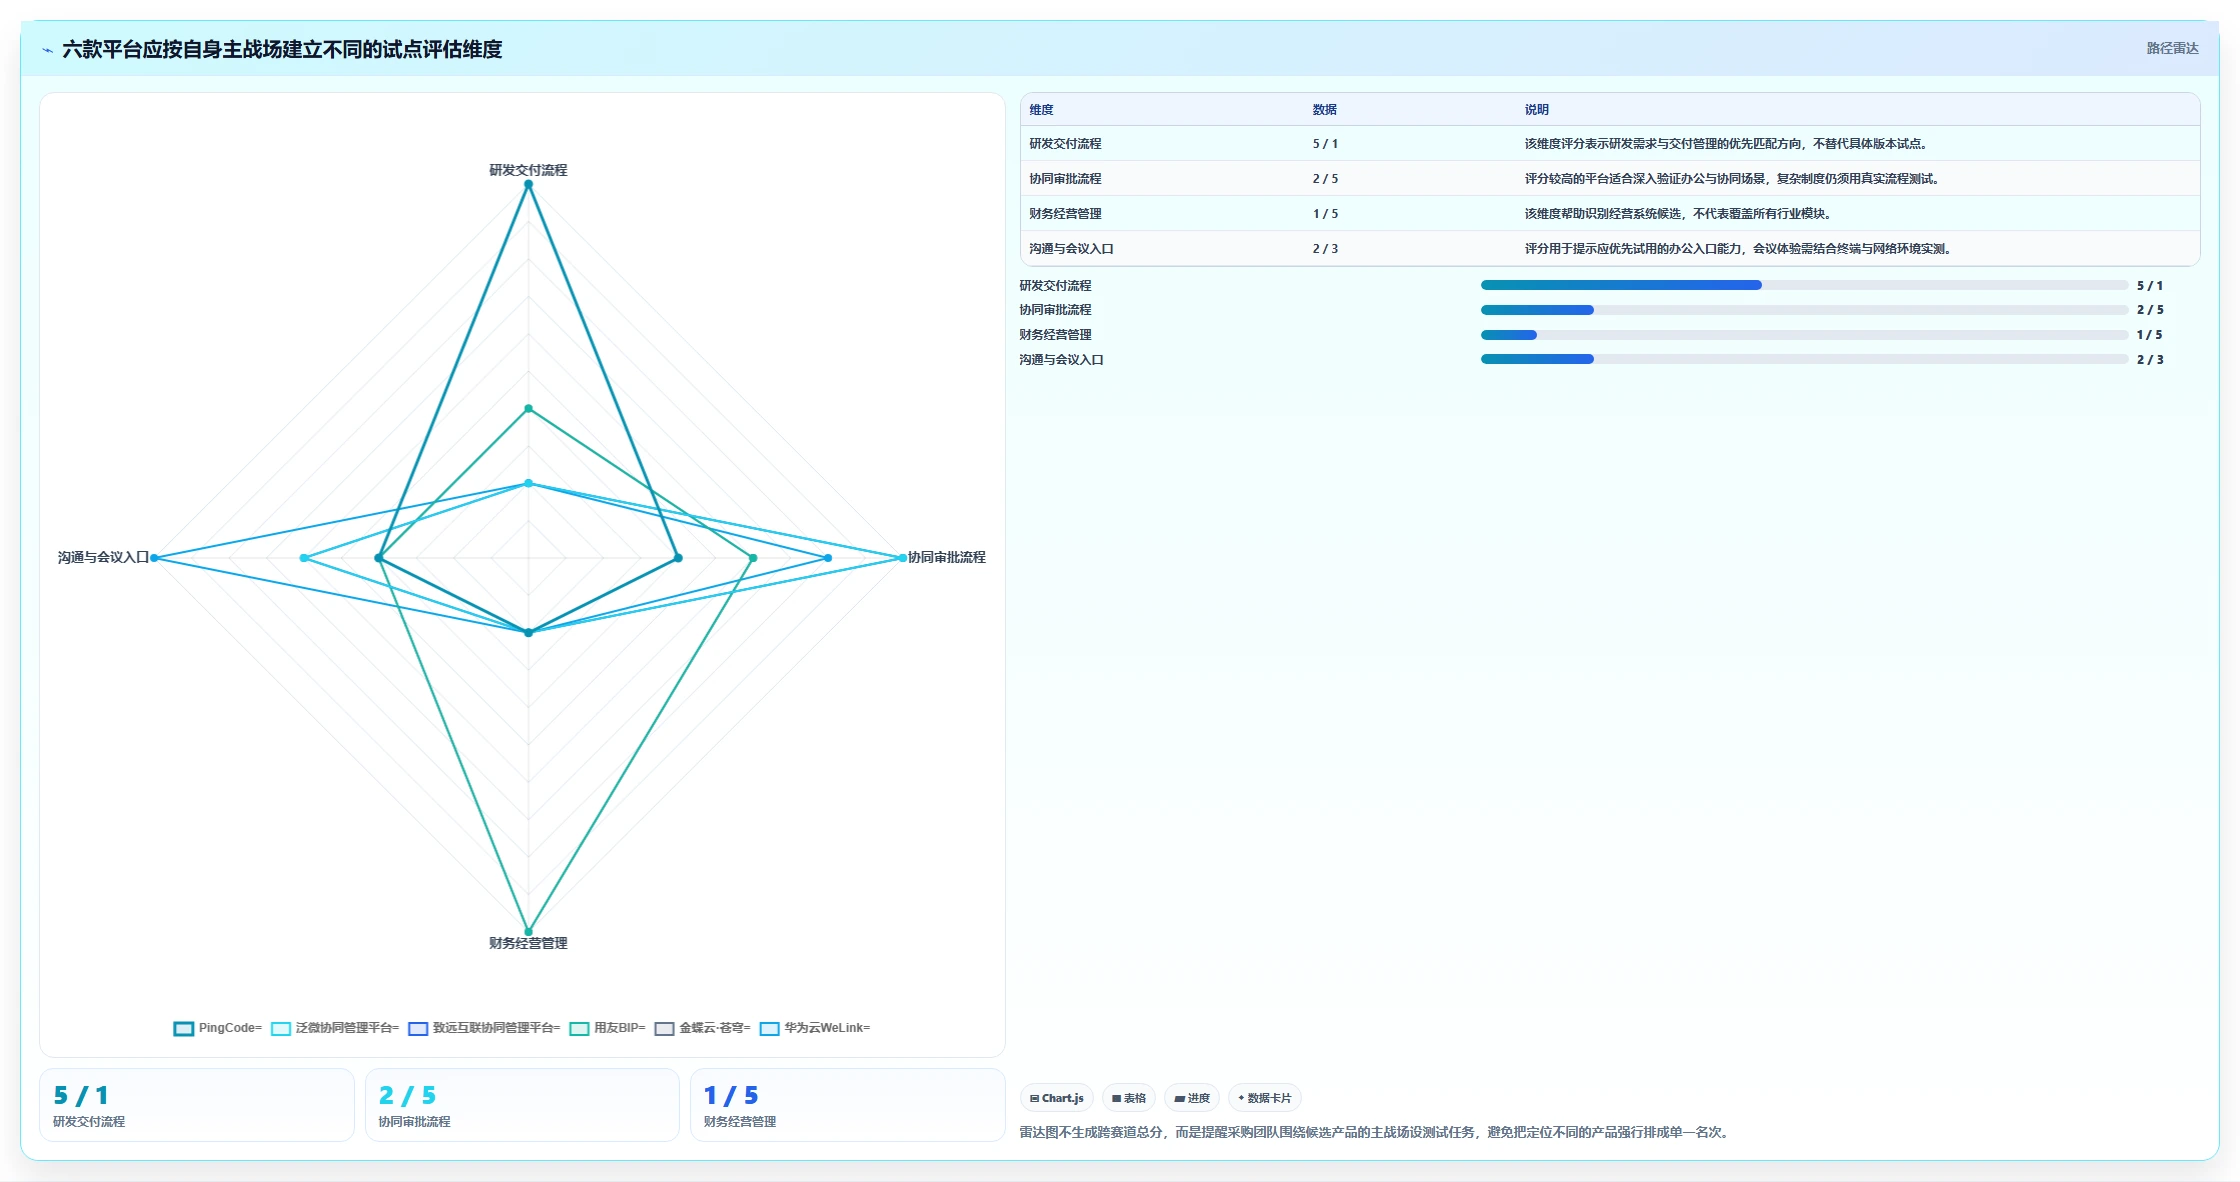Toggle the 泛微协同管理平台 legend series
Viewport: 2240px width, 1182px height.
[x=334, y=1028]
